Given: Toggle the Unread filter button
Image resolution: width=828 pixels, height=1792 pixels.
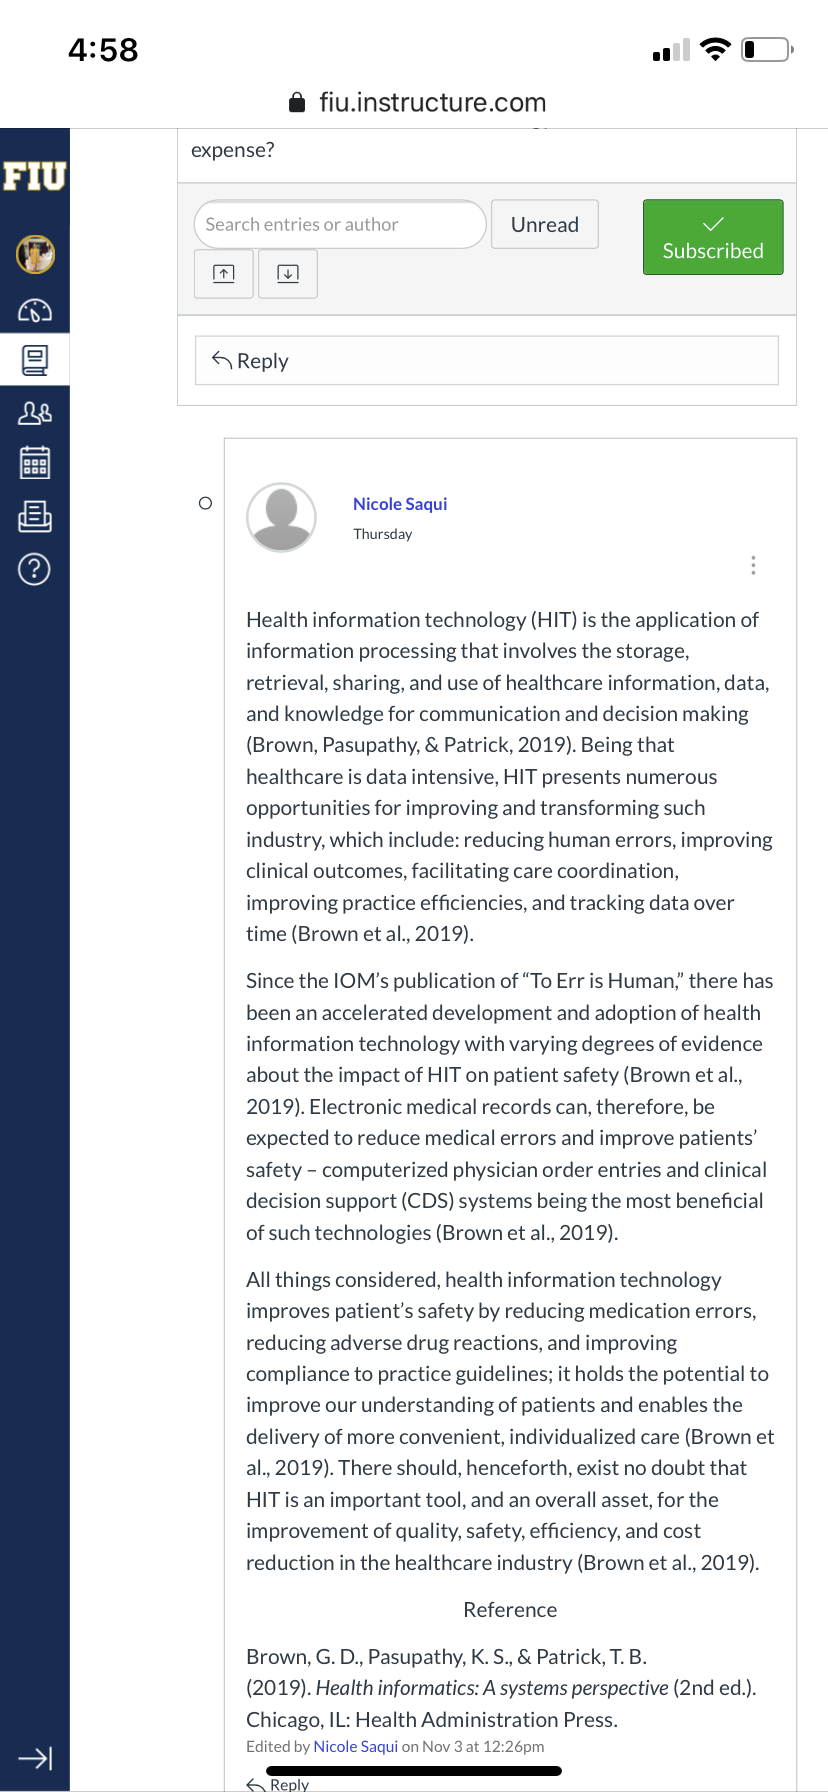Looking at the screenshot, I should [x=545, y=224].
